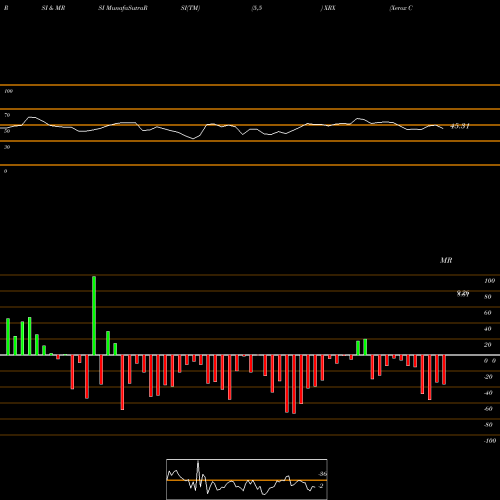Click the last red MR bar on the right
The height and width of the screenshot is (500, 500).
444,370
